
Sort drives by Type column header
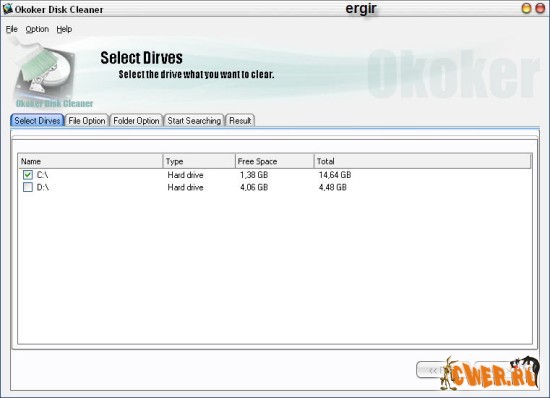click(x=199, y=161)
